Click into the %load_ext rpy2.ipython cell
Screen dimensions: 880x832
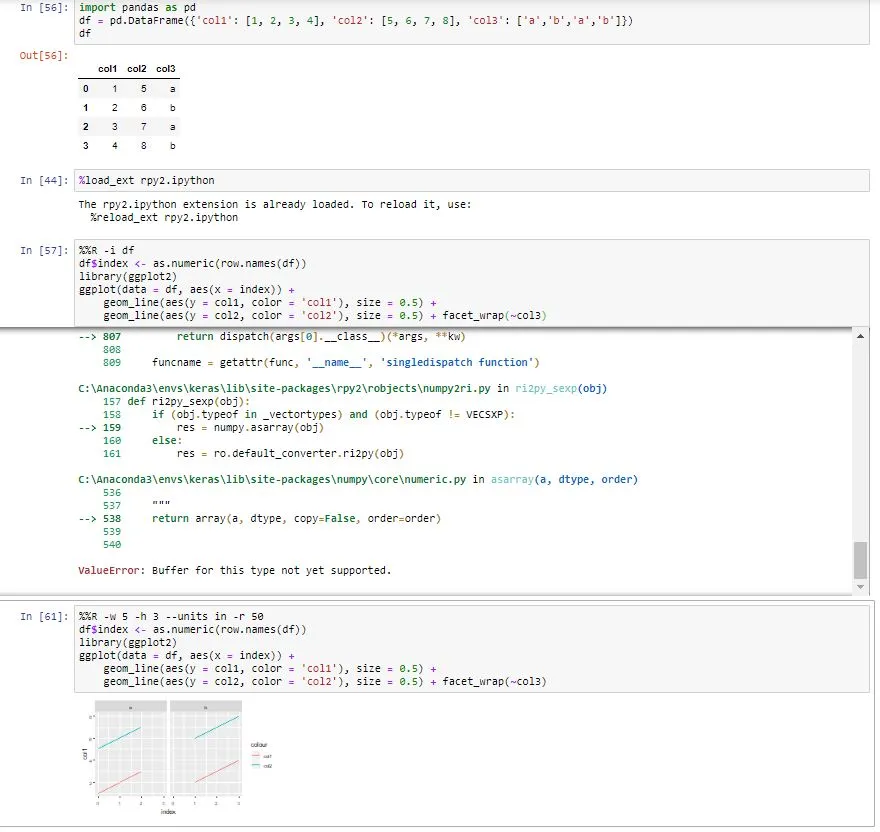[x=471, y=181]
